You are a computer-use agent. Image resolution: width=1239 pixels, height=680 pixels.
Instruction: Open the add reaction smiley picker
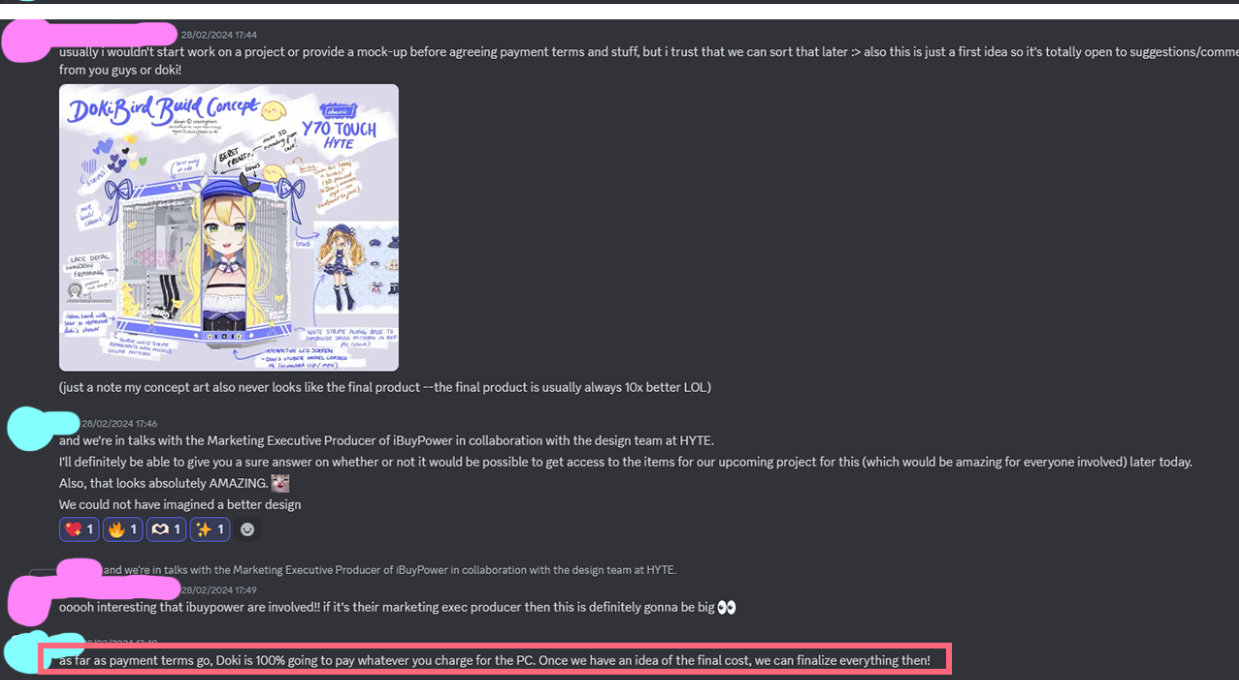247,529
